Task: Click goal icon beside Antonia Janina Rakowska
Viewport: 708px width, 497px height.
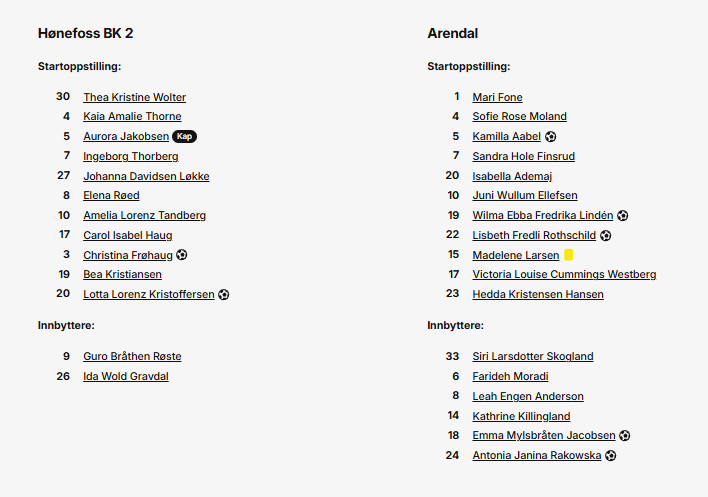Action: pyautogui.click(x=611, y=456)
